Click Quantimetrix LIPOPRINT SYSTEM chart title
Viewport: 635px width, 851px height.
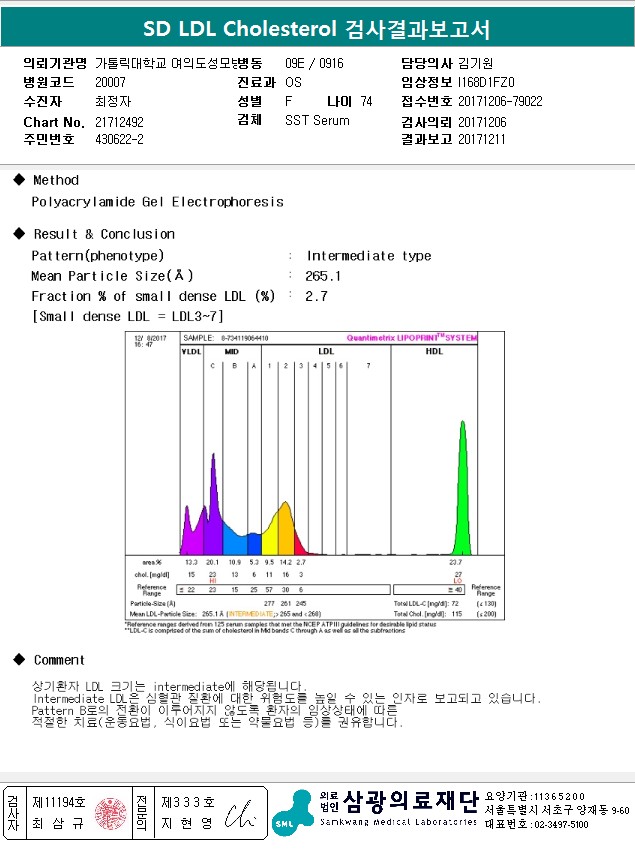click(x=412, y=338)
